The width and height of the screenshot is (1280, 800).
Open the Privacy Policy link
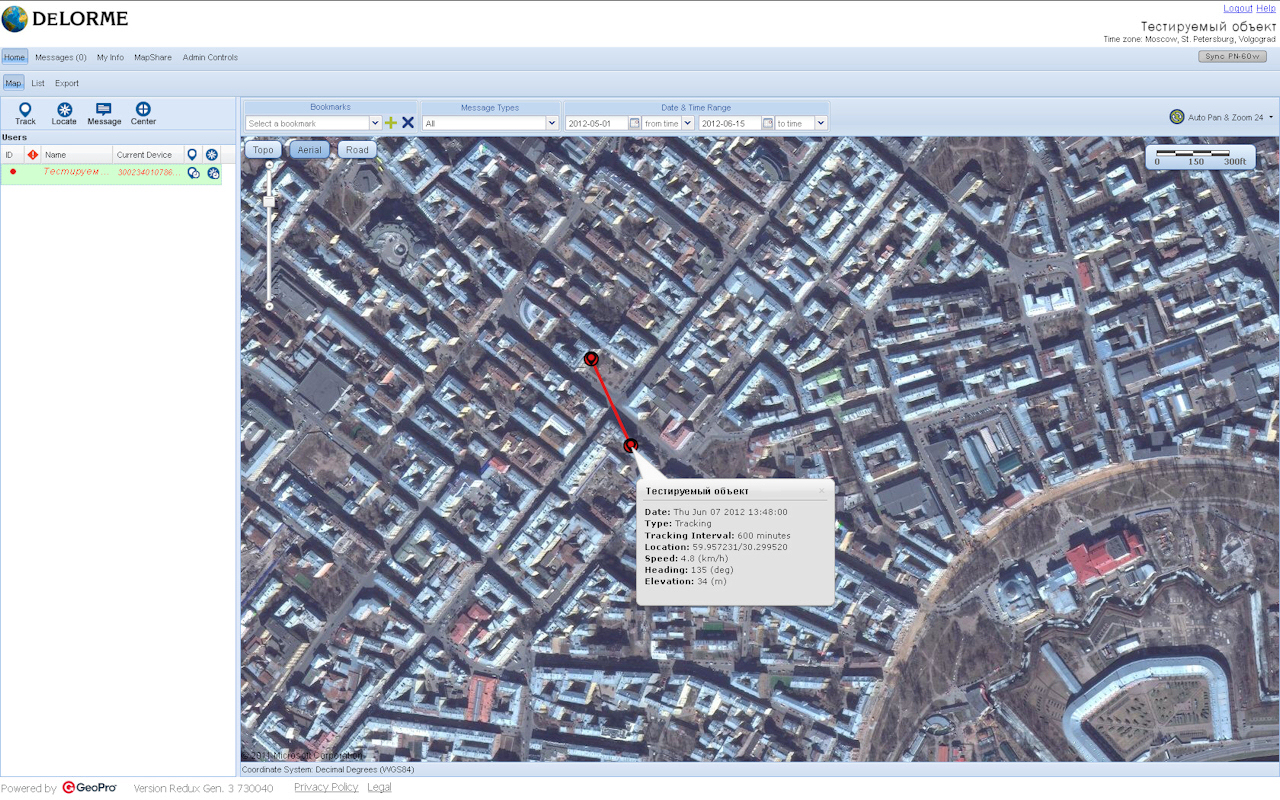(x=326, y=787)
